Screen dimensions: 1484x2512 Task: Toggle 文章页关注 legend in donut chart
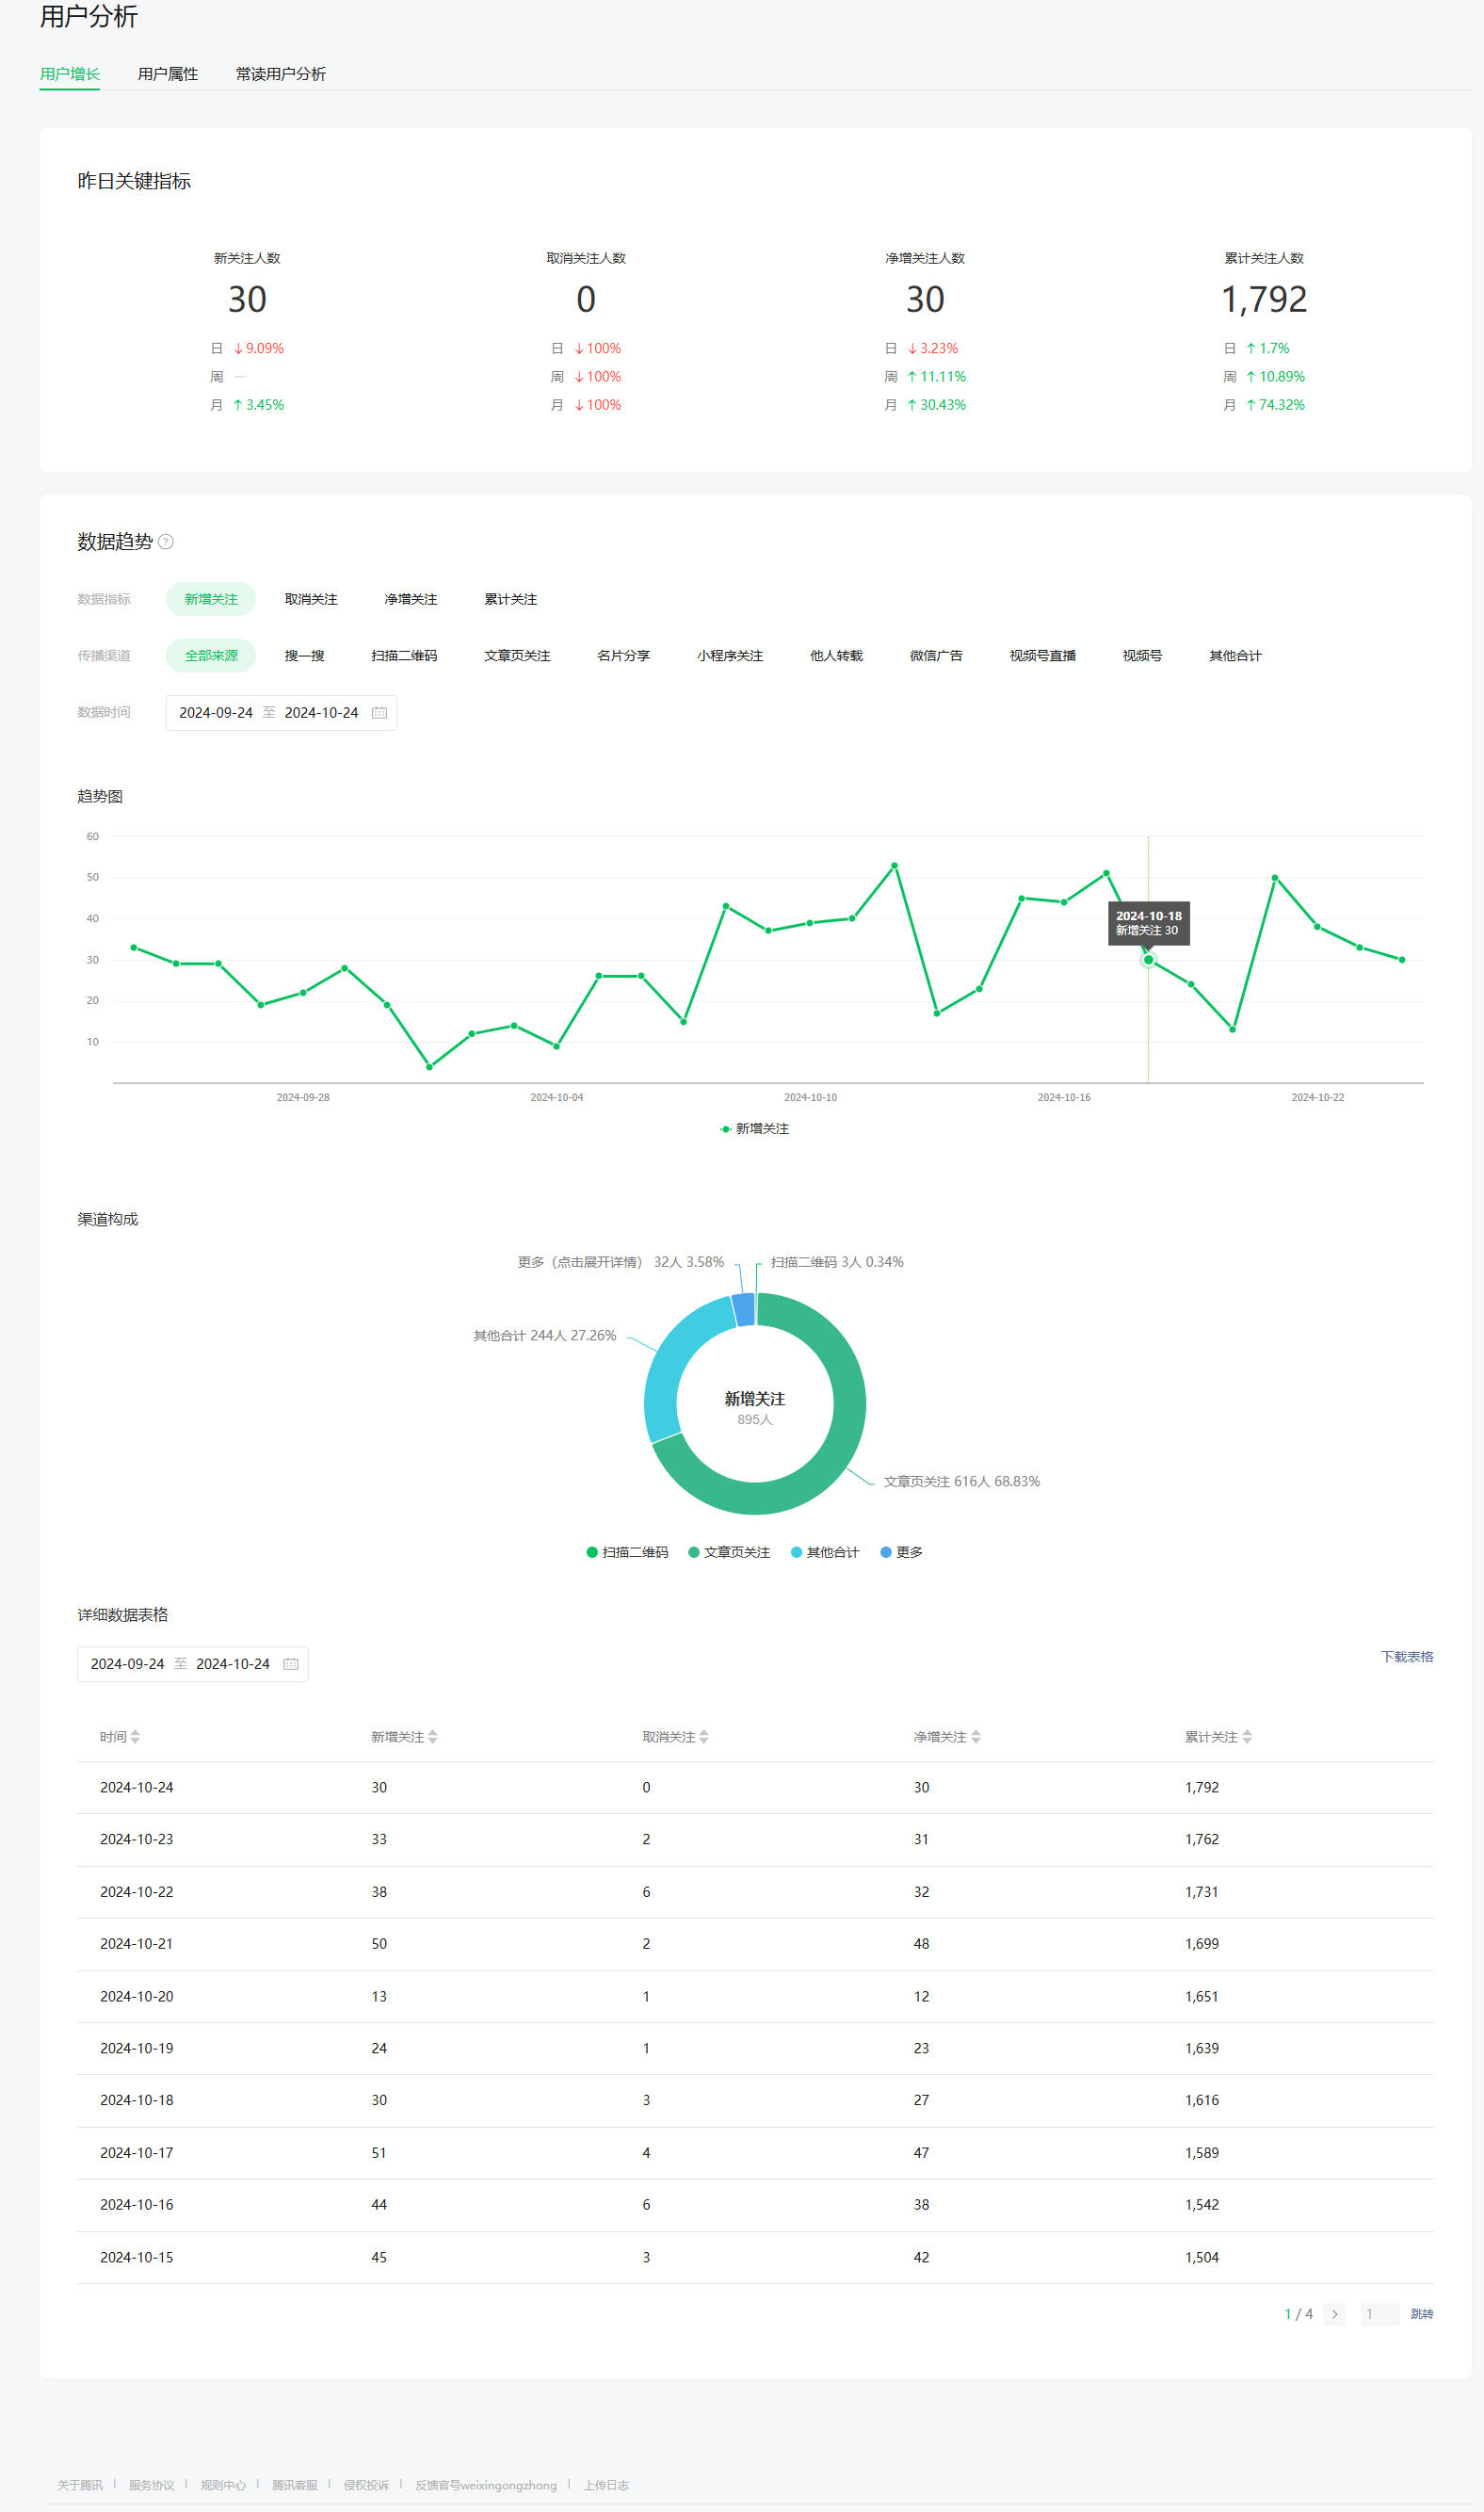730,1553
